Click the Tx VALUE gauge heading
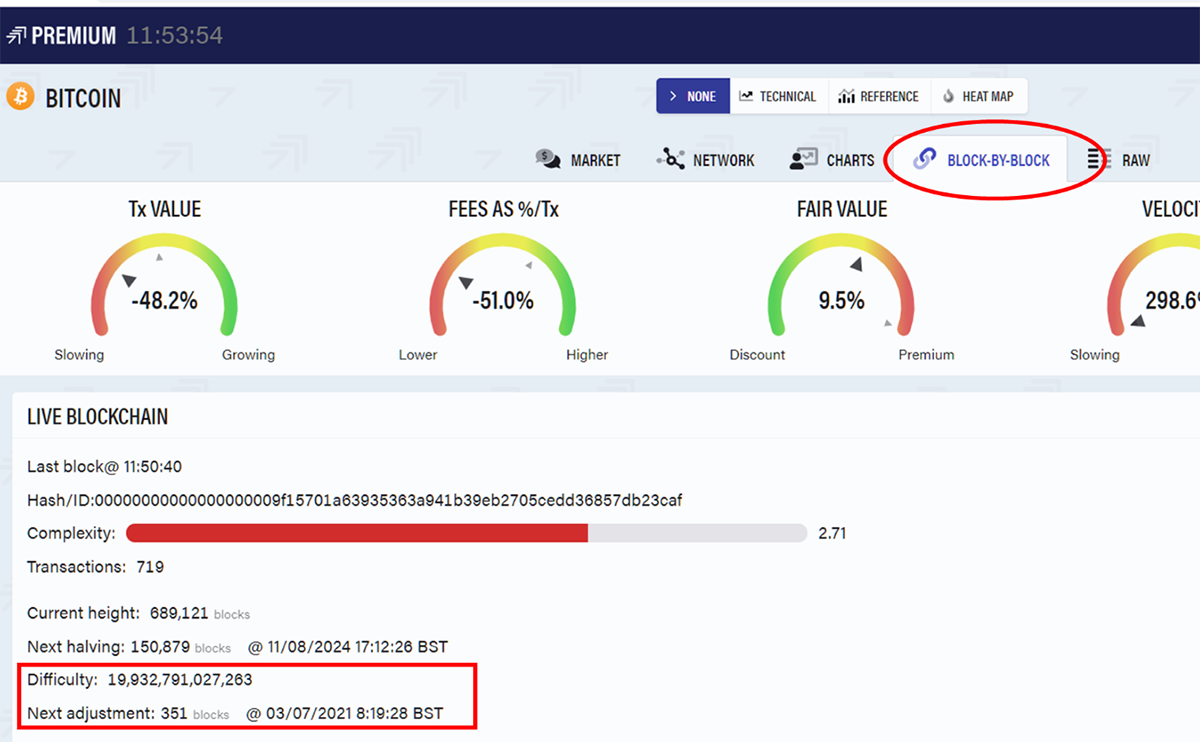Image resolution: width=1200 pixels, height=742 pixels. point(165,209)
